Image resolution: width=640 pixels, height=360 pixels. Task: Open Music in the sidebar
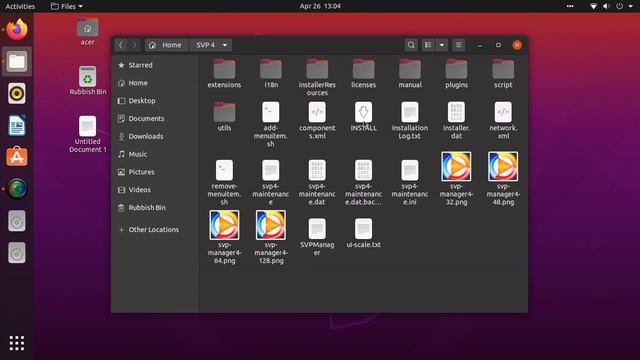pyautogui.click(x=155, y=154)
